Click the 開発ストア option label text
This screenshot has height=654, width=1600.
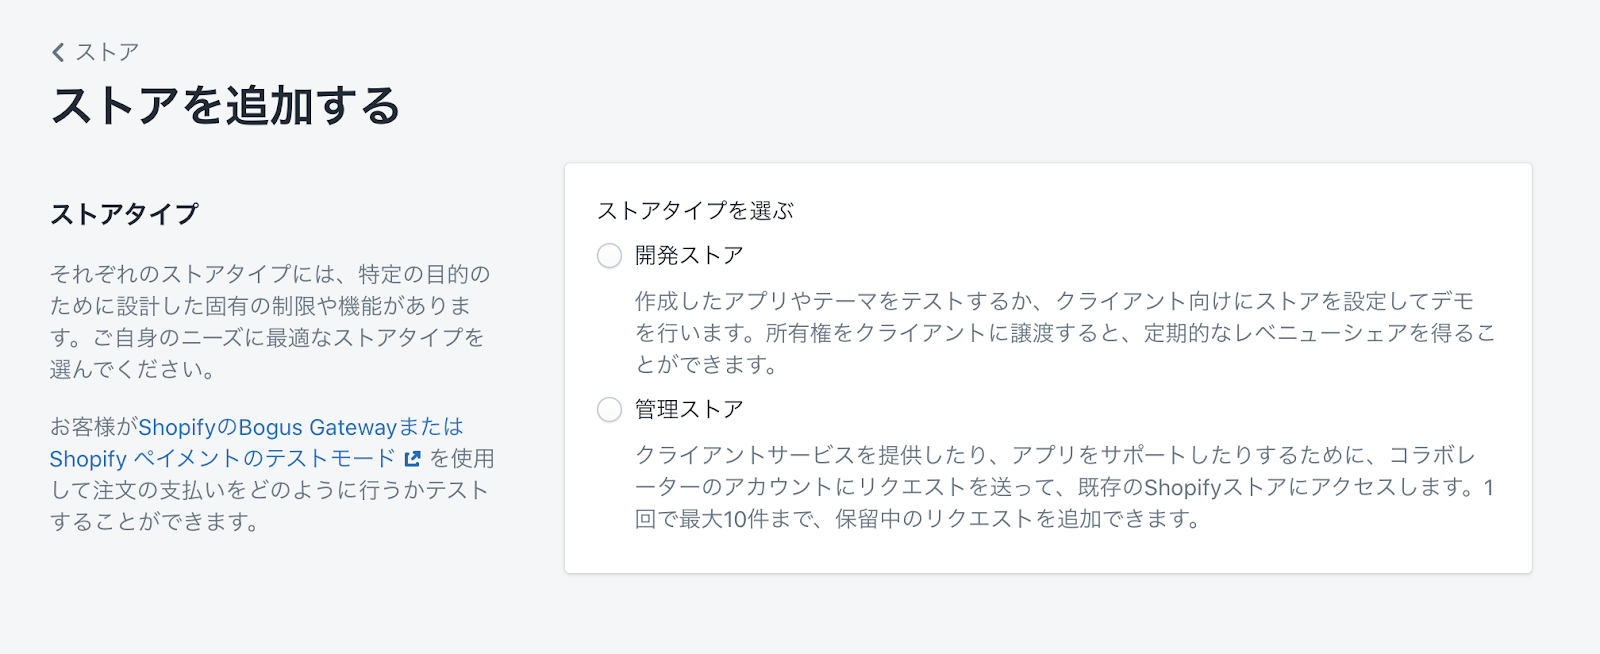point(689,256)
